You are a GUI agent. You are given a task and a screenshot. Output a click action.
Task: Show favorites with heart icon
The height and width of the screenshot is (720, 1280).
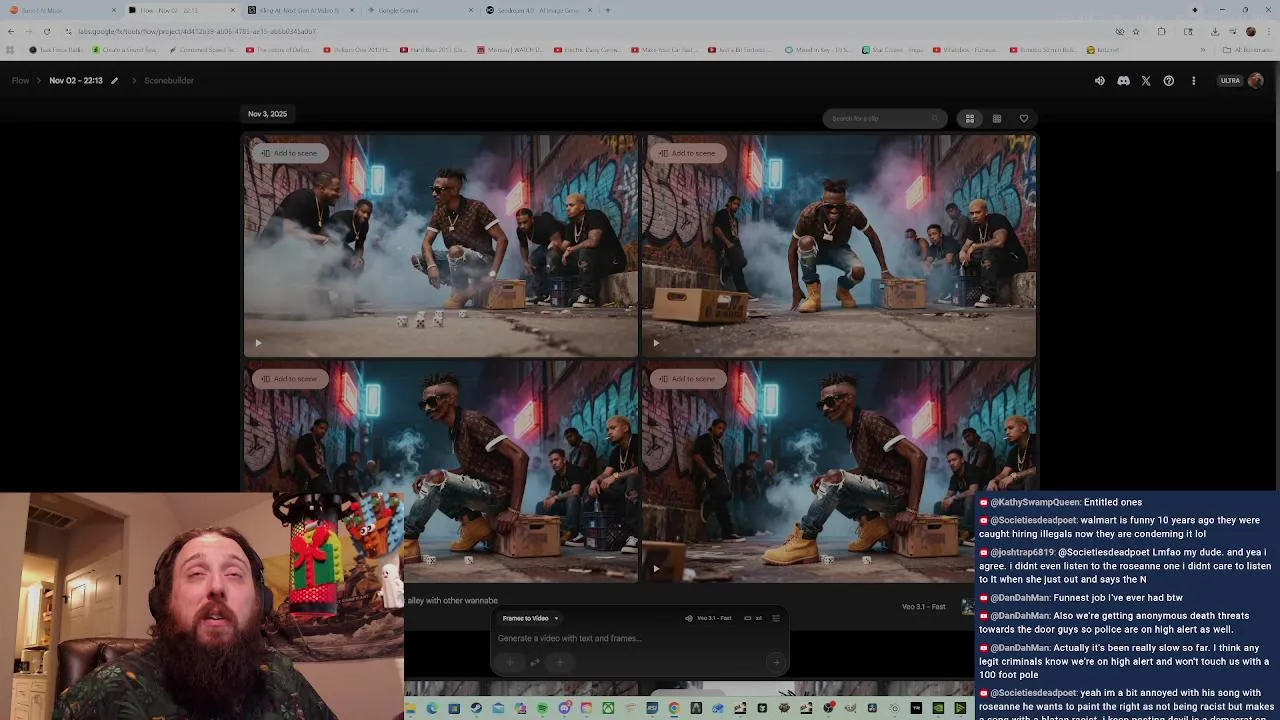pos(1024,119)
